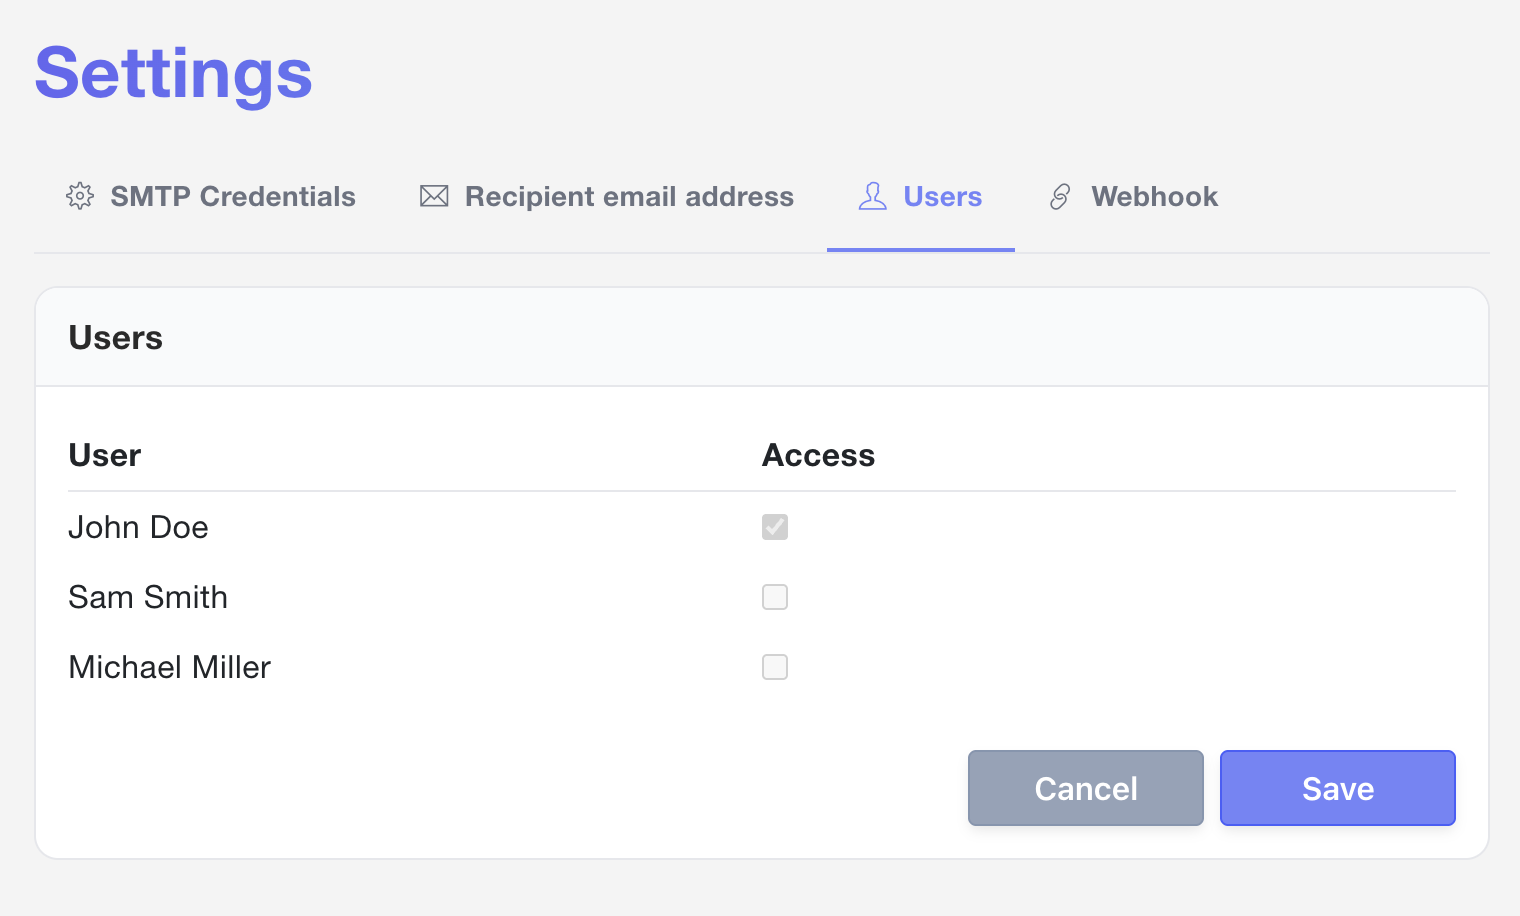The image size is (1520, 916).
Task: Enable Access for Sam Smith
Action: click(775, 597)
